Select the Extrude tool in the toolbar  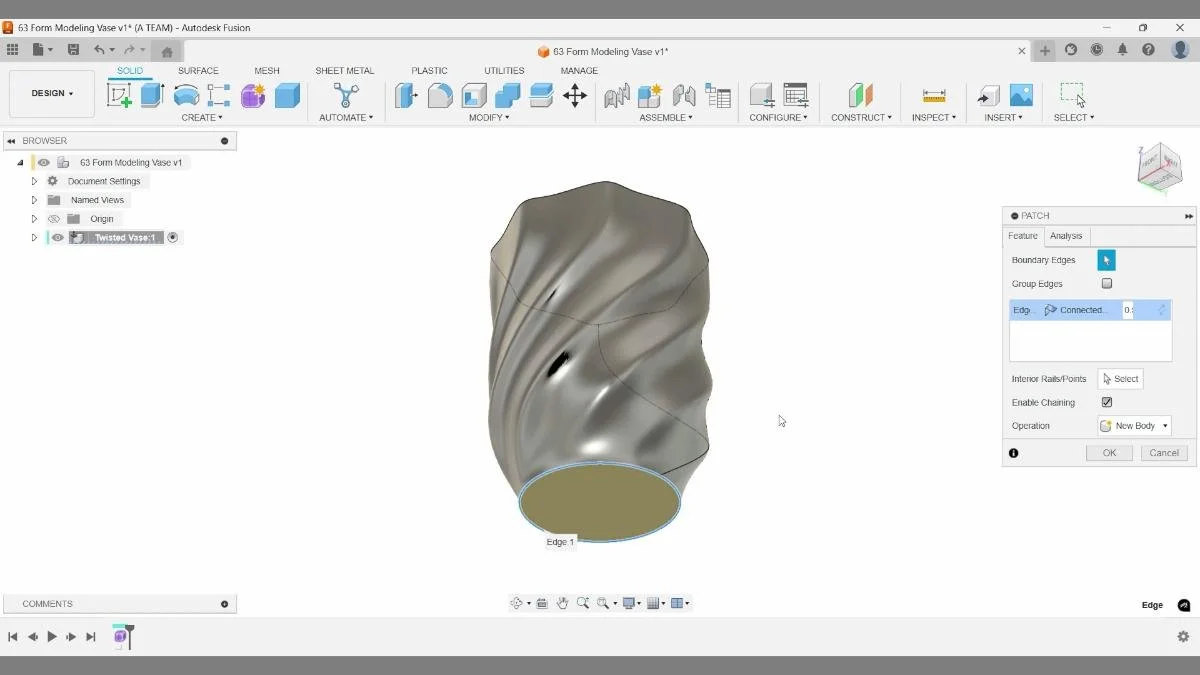tap(152, 95)
